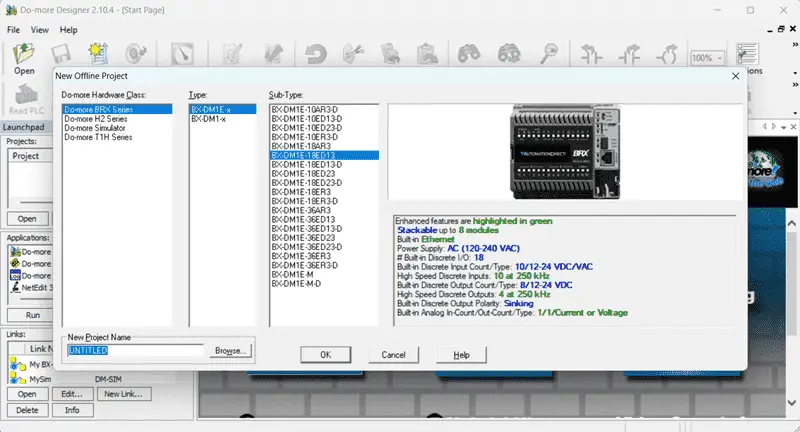Click the Write PLC disc-and-arrow toolbar icon
The width and height of the screenshot is (800, 432).
pos(136,54)
